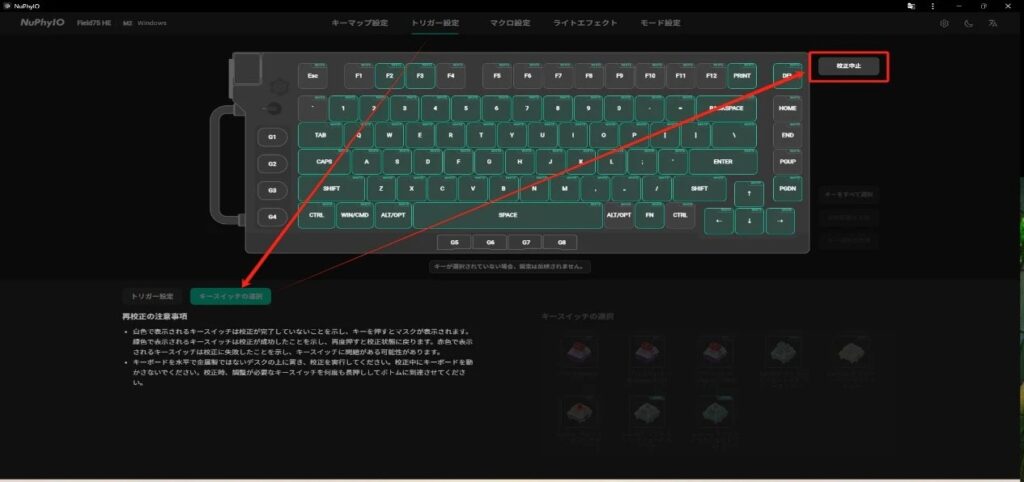Select the Esc key on keyboard diagram

click(312, 76)
